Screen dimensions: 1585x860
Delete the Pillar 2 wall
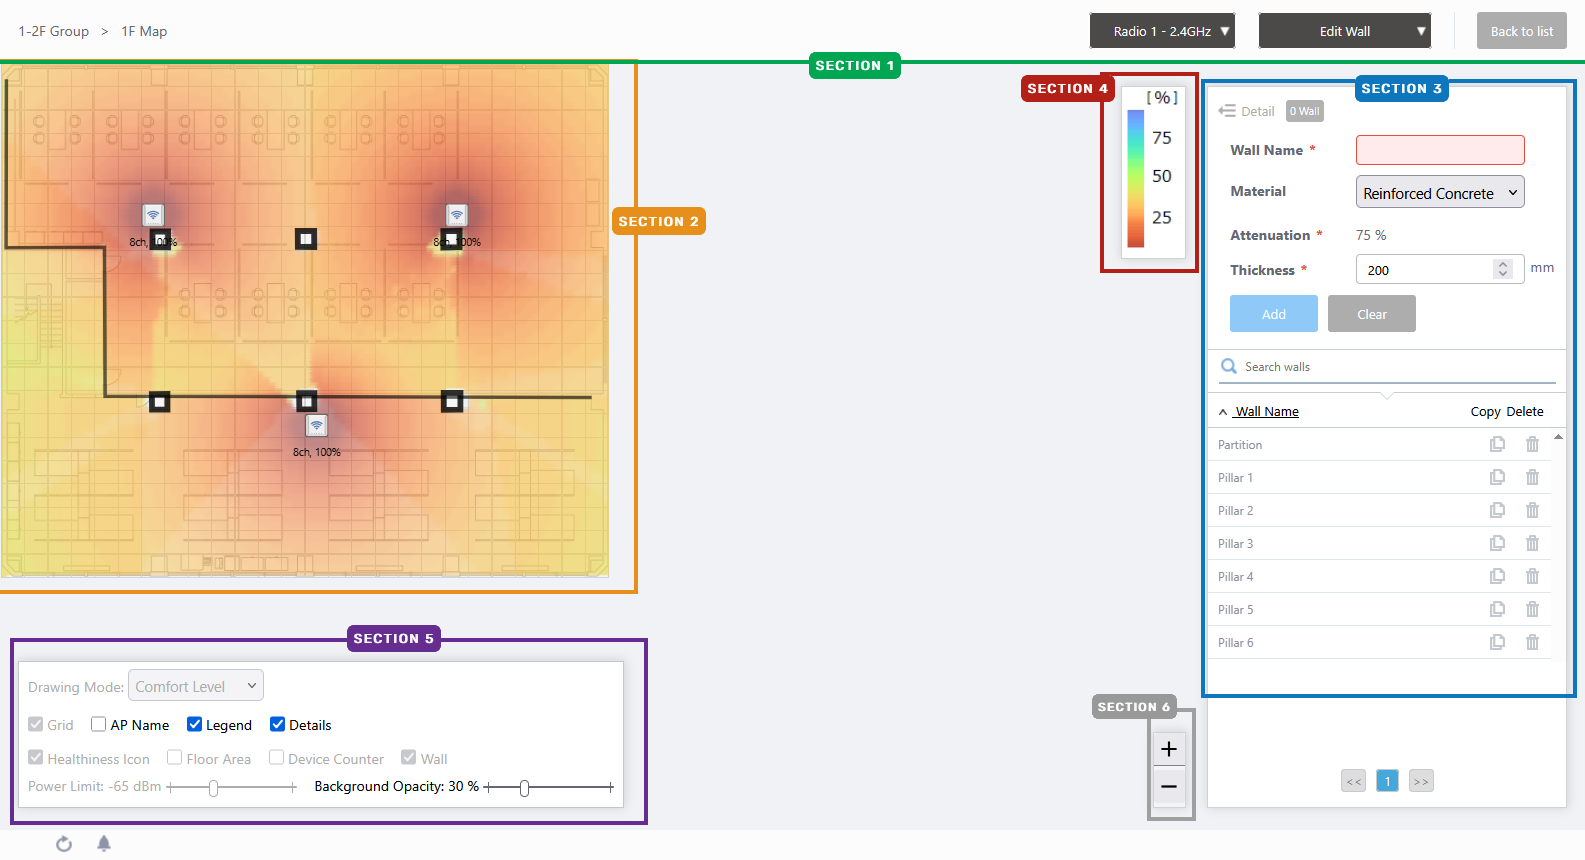pyautogui.click(x=1532, y=510)
